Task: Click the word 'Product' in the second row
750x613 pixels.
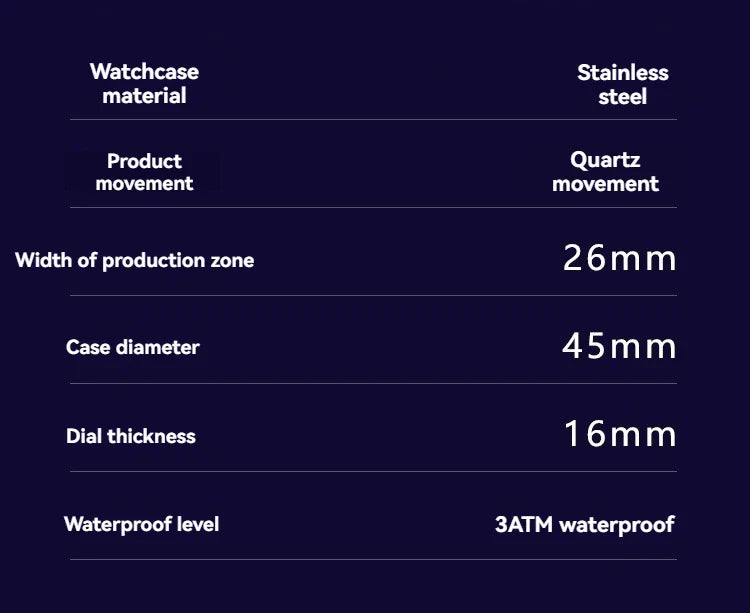Action: click(144, 161)
